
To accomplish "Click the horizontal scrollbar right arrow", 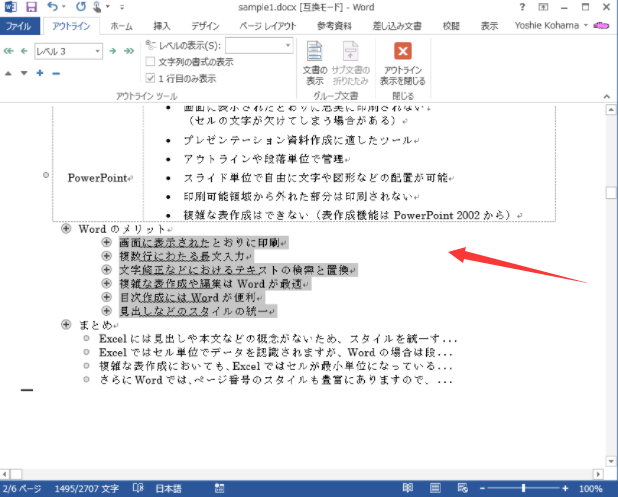I will pyautogui.click(x=598, y=474).
